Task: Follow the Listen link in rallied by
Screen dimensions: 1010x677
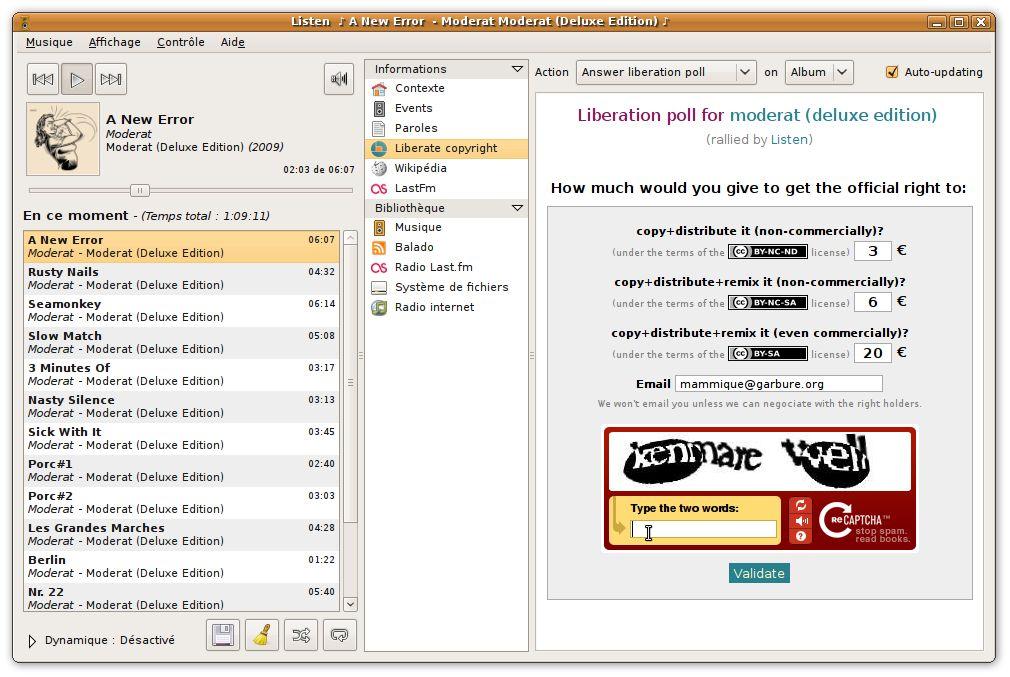Action: pos(789,139)
